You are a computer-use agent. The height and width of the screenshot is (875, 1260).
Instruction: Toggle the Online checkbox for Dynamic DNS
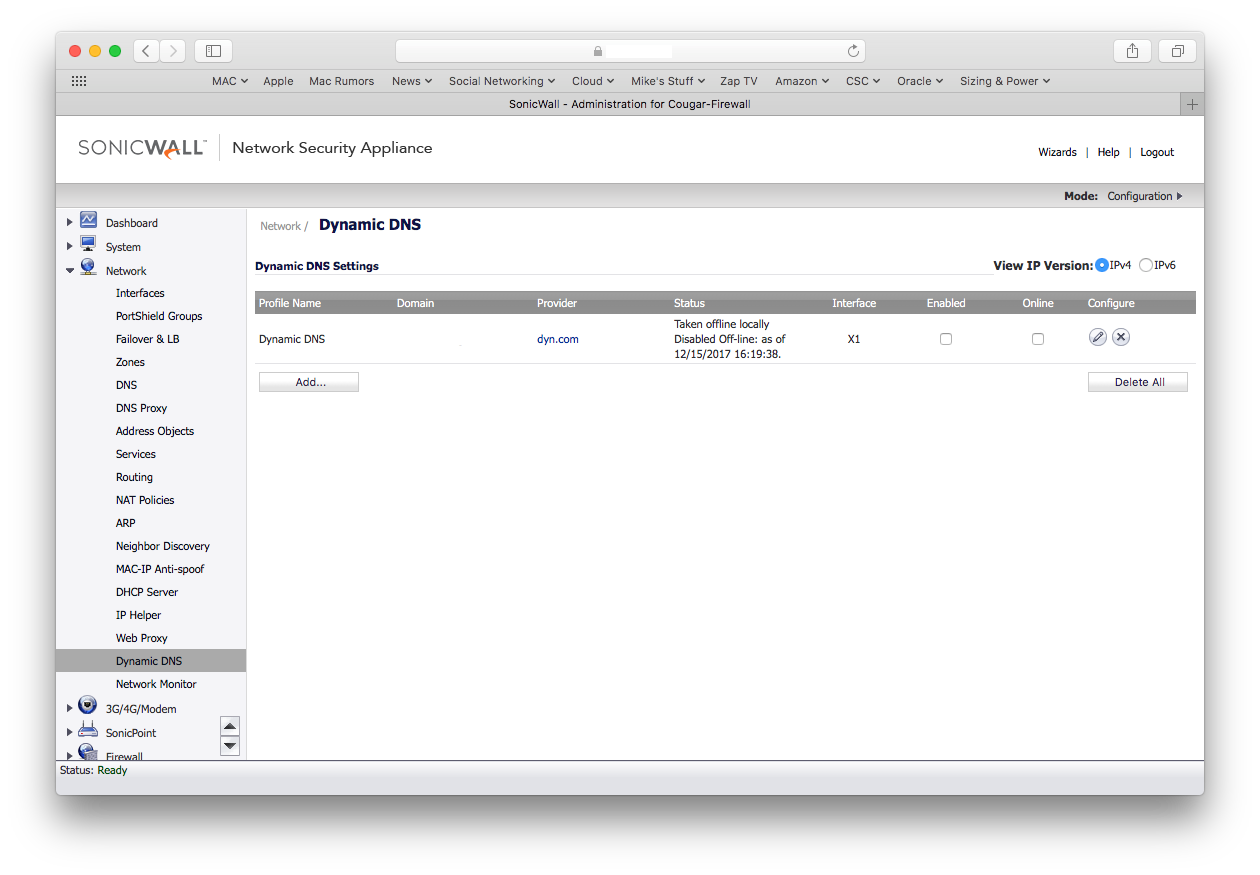1038,339
